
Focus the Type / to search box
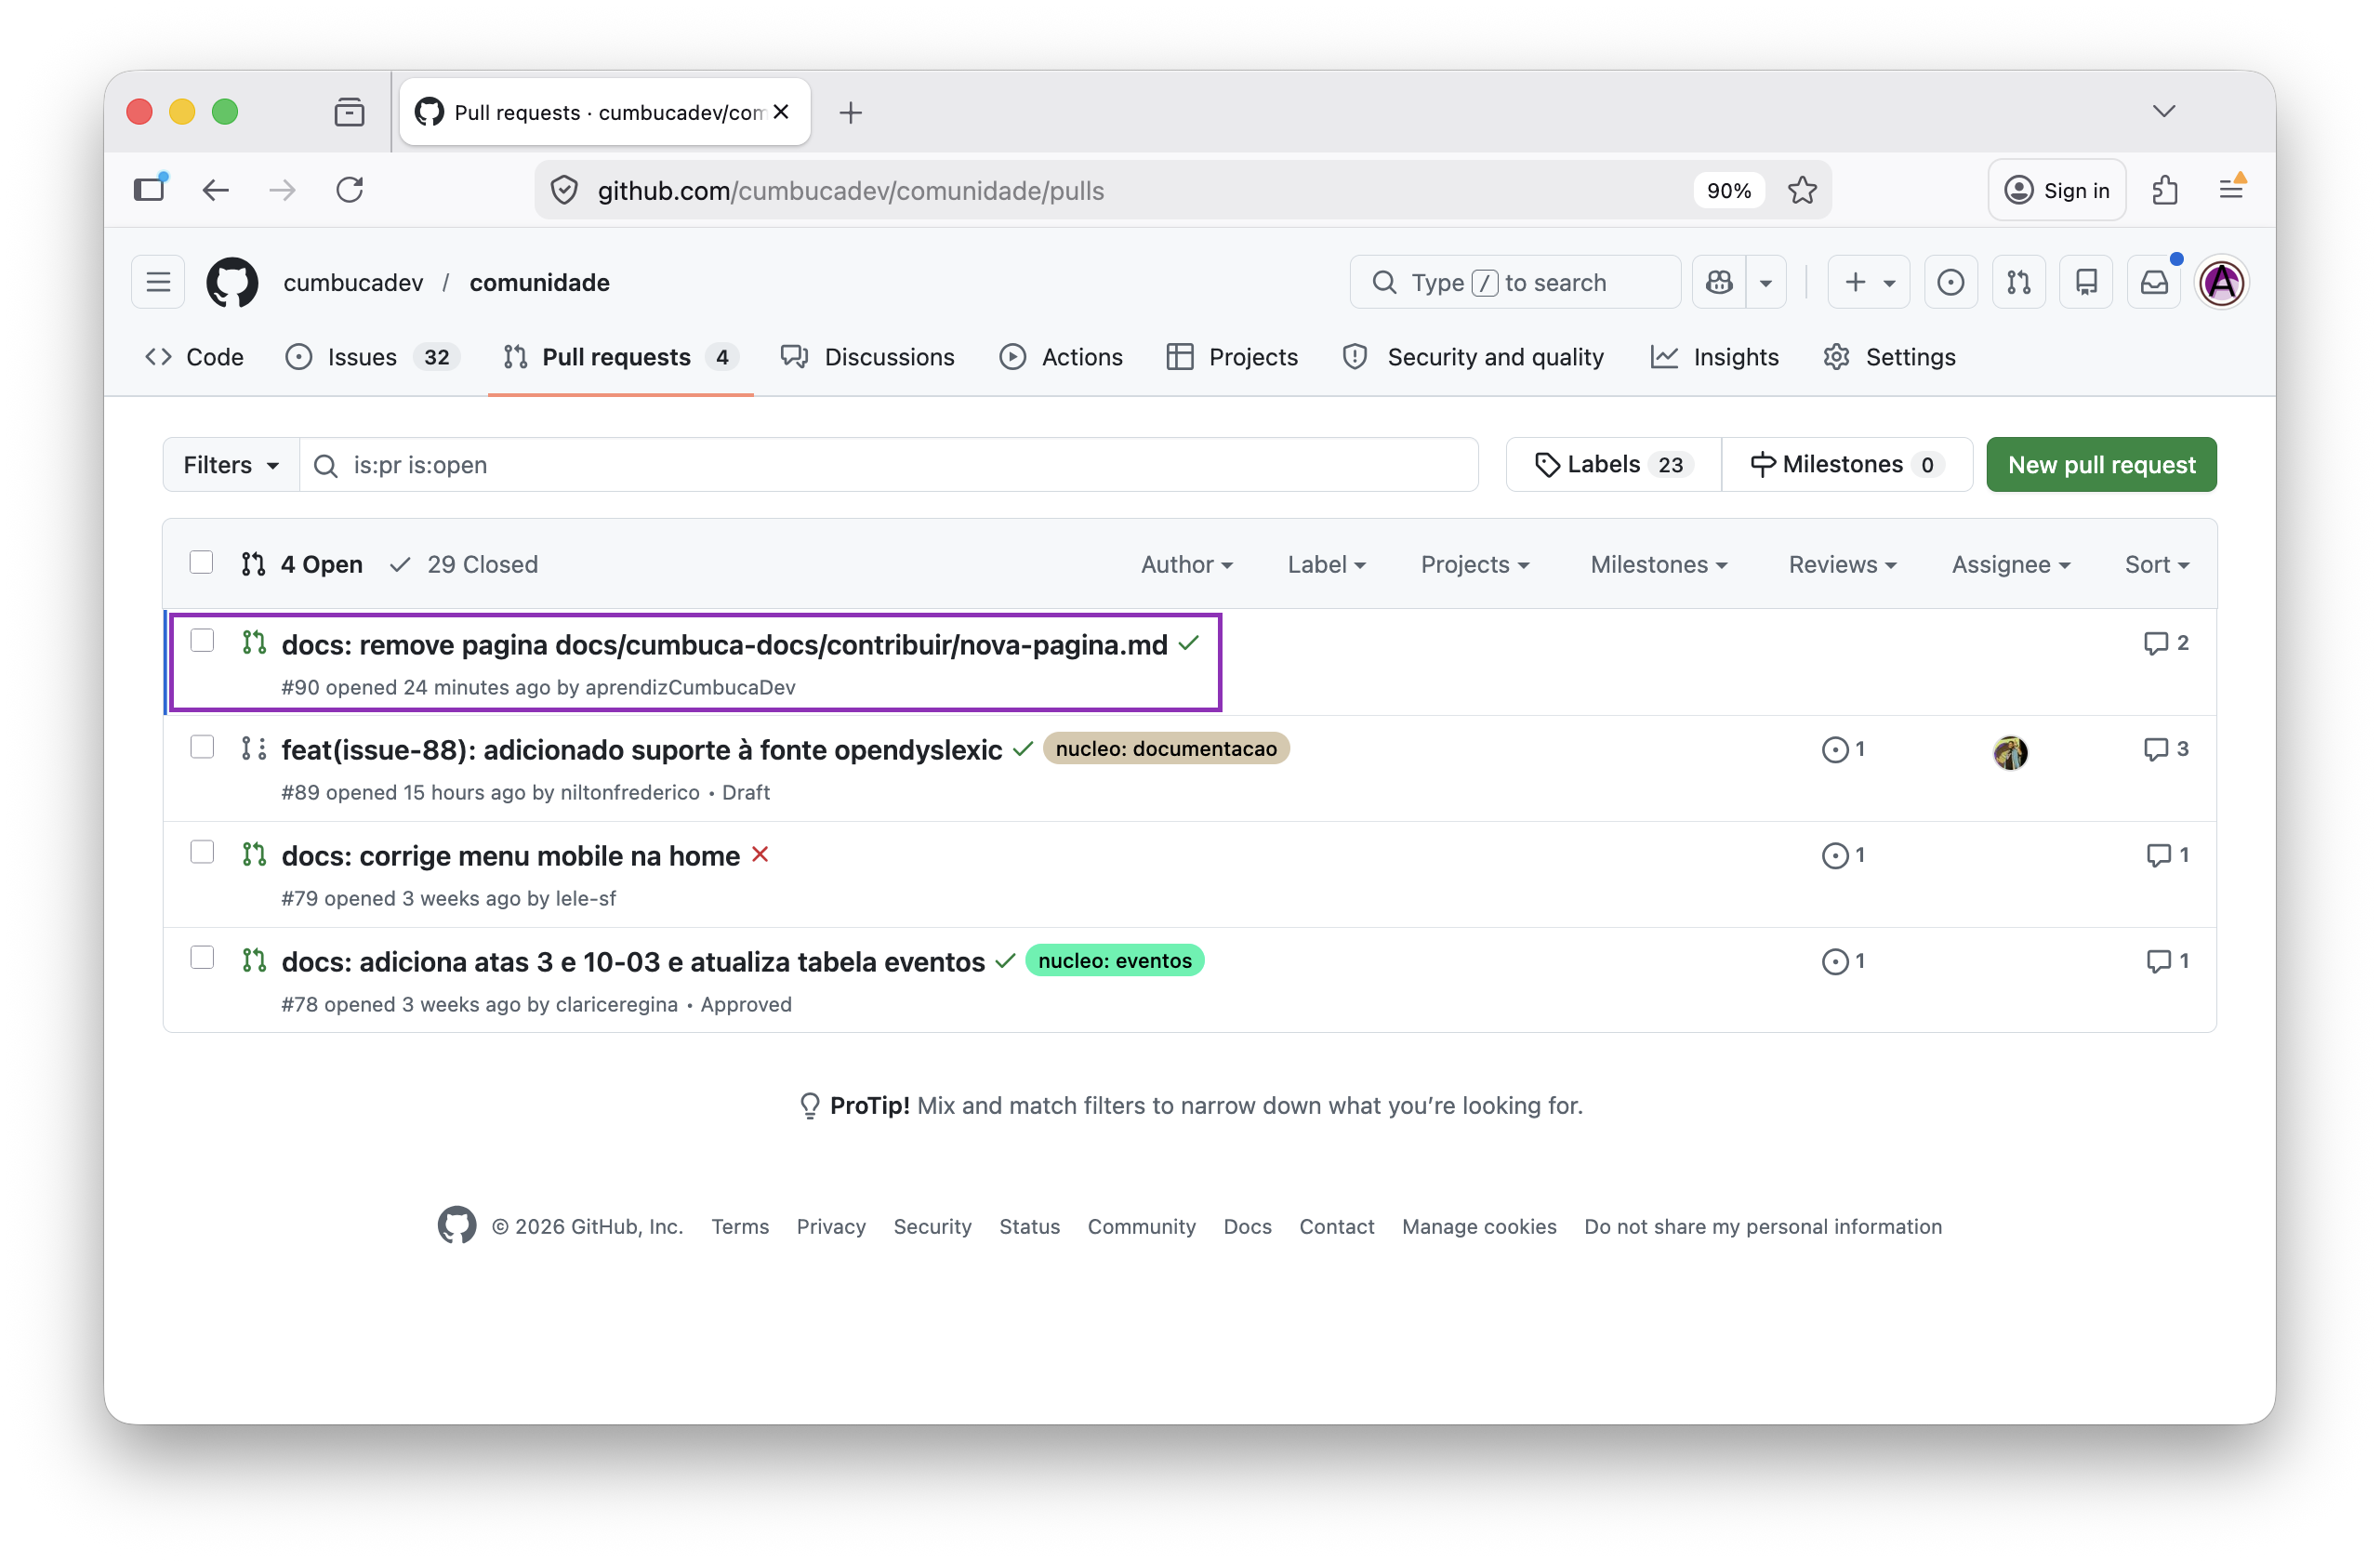[x=1515, y=283]
